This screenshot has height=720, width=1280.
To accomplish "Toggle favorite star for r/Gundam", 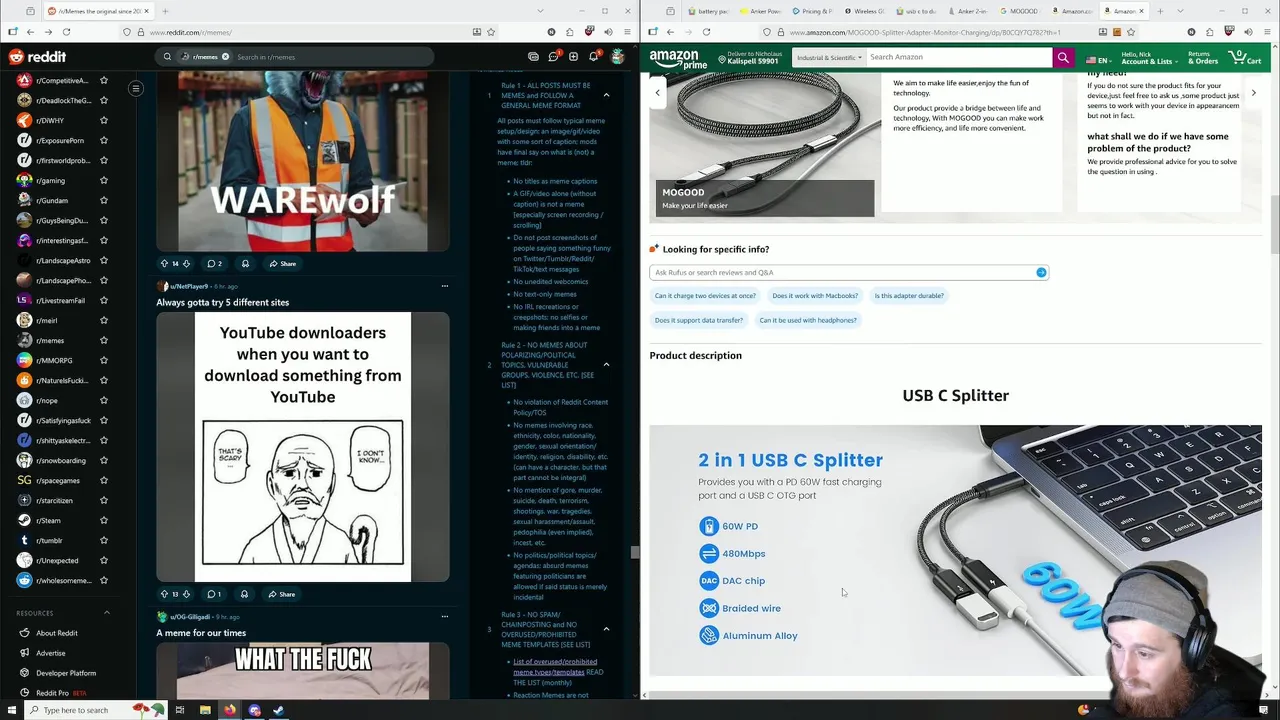I will [103, 200].
